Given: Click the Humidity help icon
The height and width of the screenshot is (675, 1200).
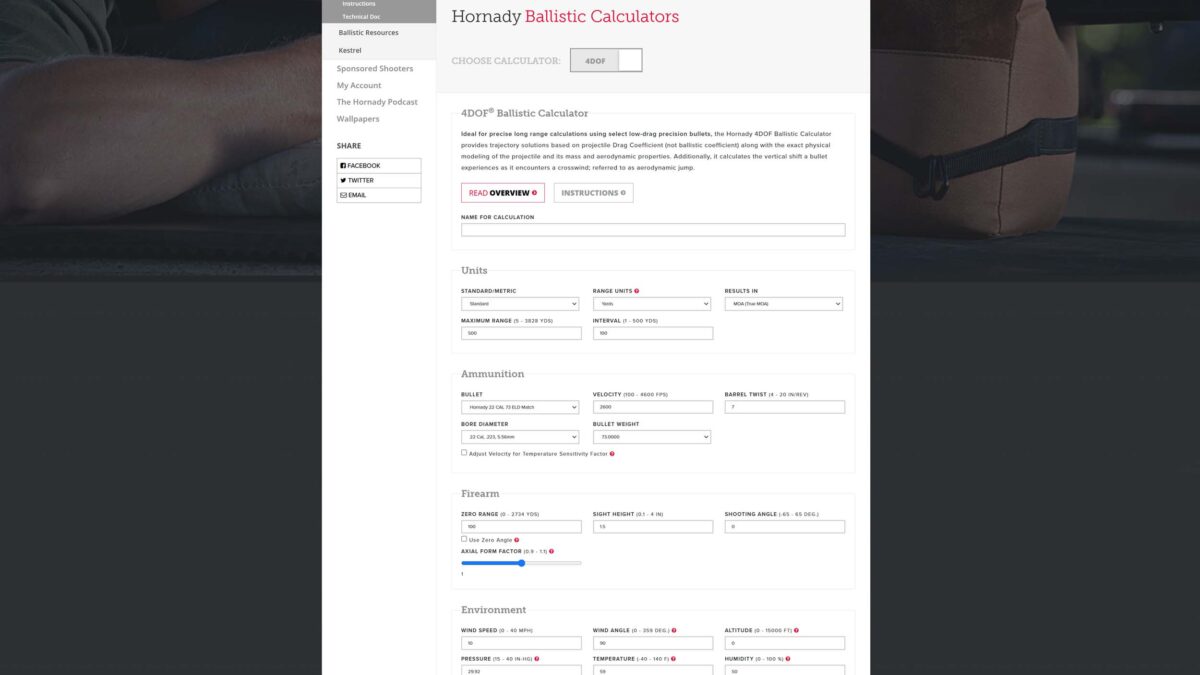Looking at the screenshot, I should (x=788, y=659).
